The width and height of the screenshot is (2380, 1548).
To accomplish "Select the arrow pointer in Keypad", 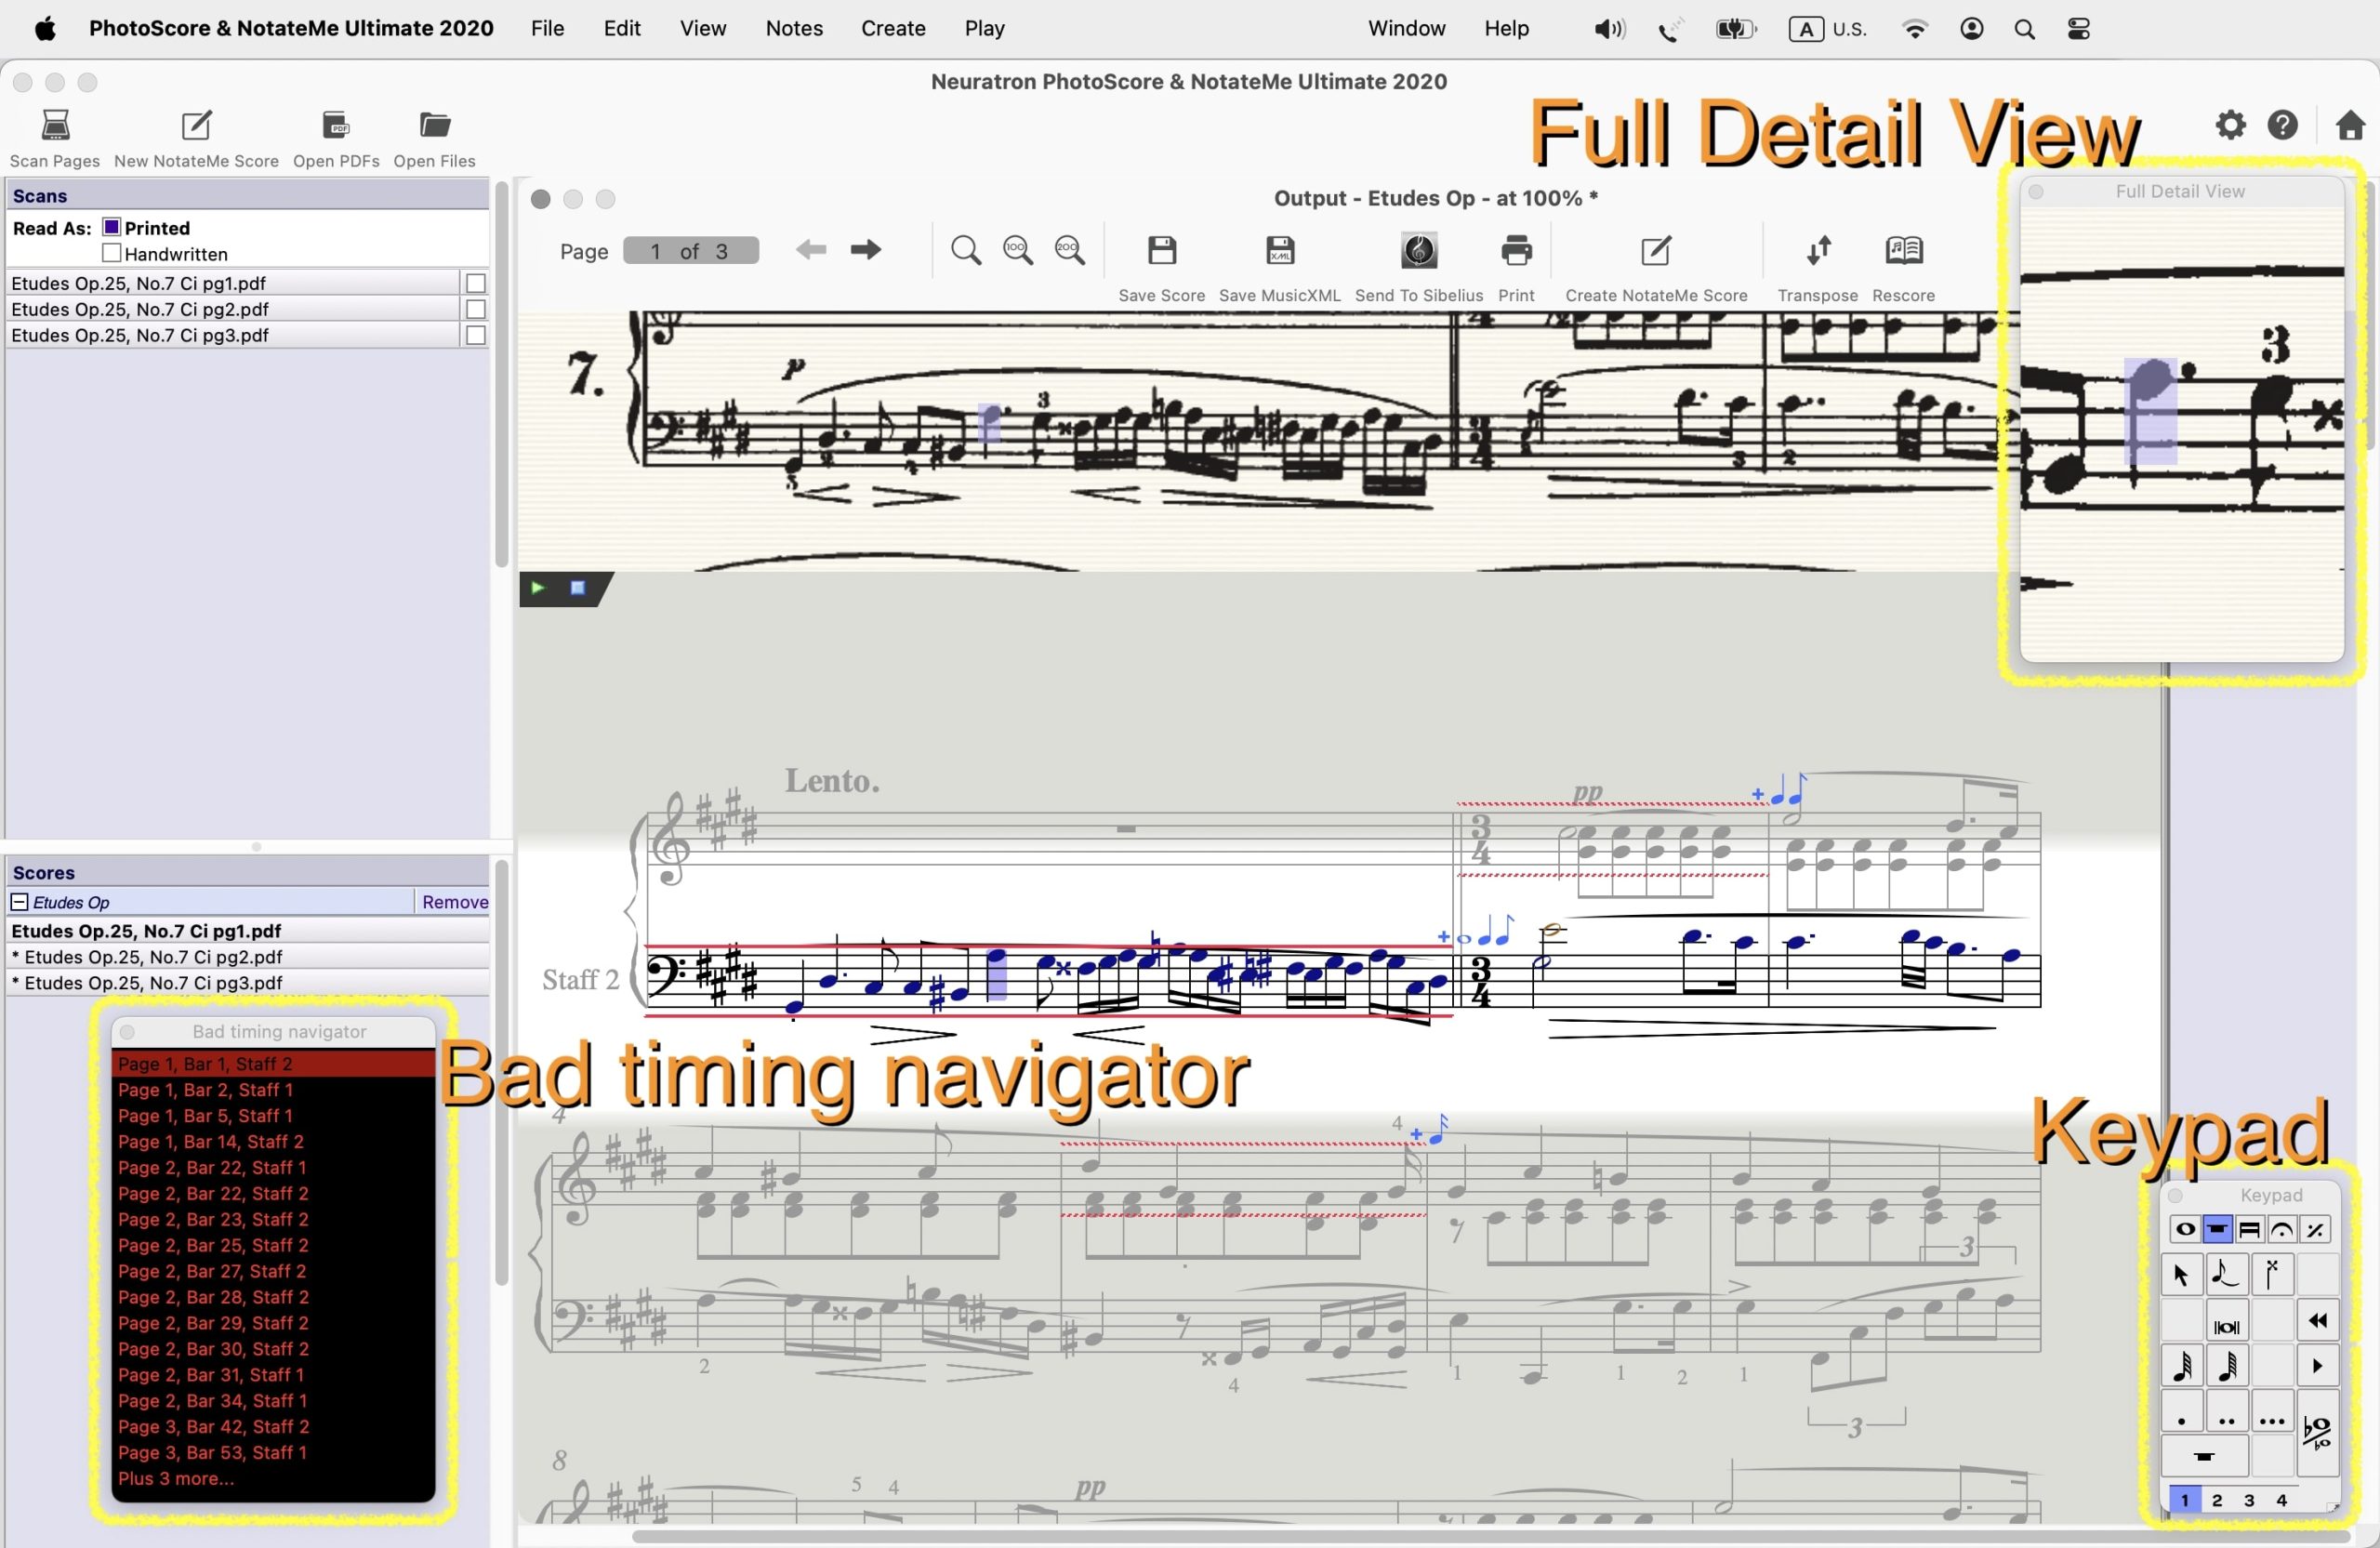I will [x=2181, y=1275].
